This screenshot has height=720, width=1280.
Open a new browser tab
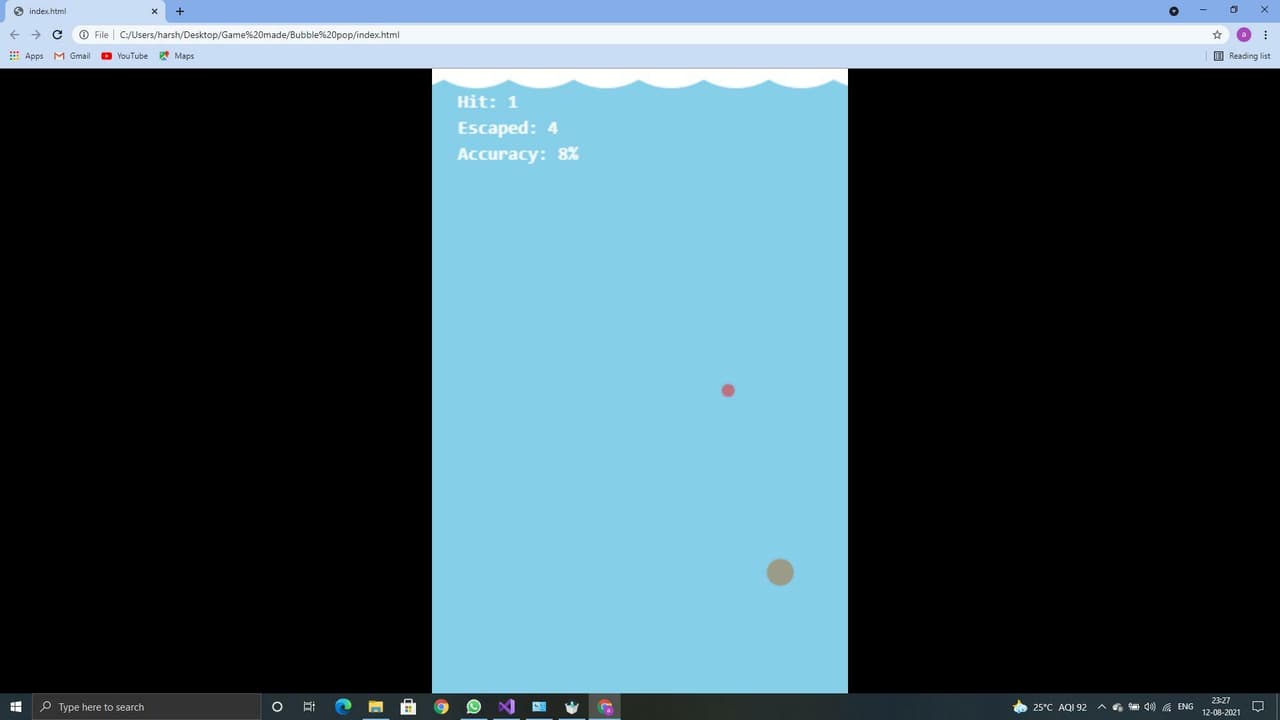click(180, 11)
